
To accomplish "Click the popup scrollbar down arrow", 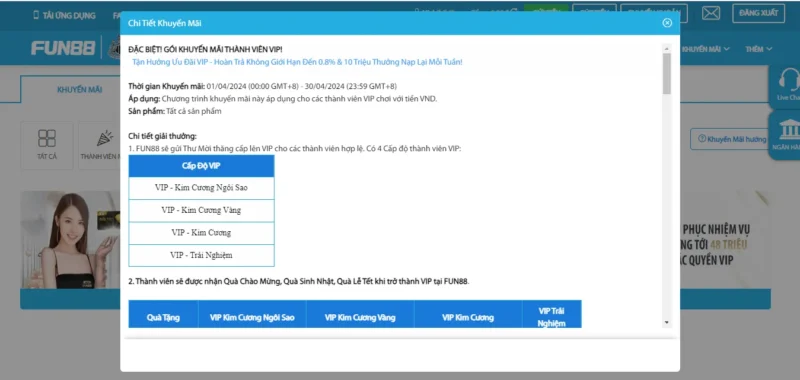I will tap(666, 322).
